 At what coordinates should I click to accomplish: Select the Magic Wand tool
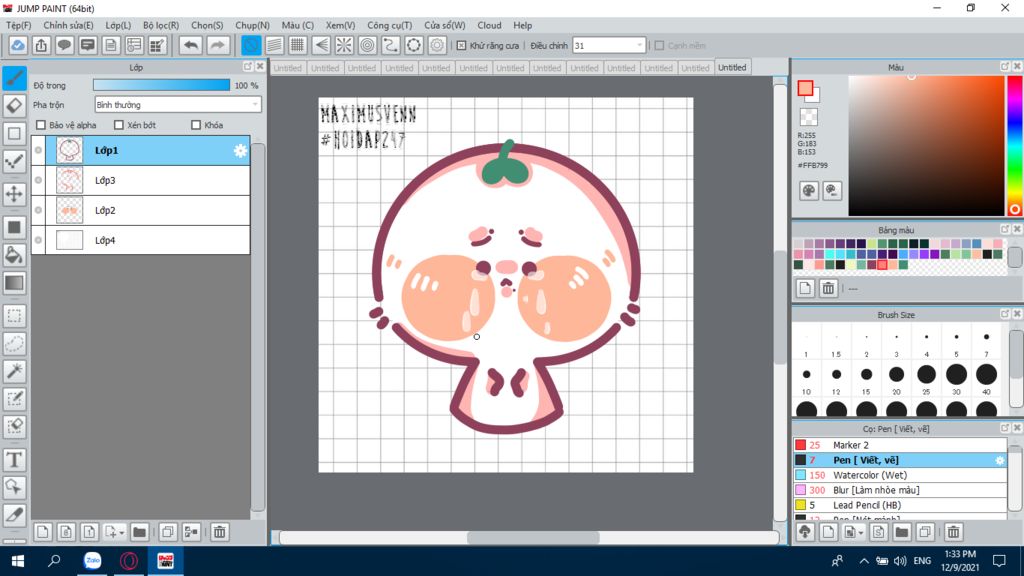tap(14, 371)
